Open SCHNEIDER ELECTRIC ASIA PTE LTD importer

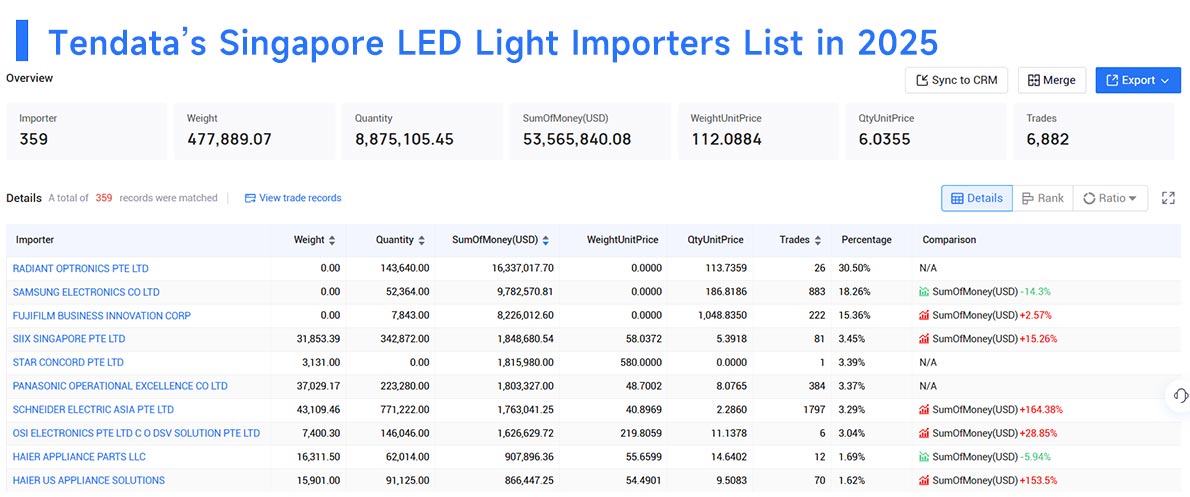pyautogui.click(x=93, y=410)
